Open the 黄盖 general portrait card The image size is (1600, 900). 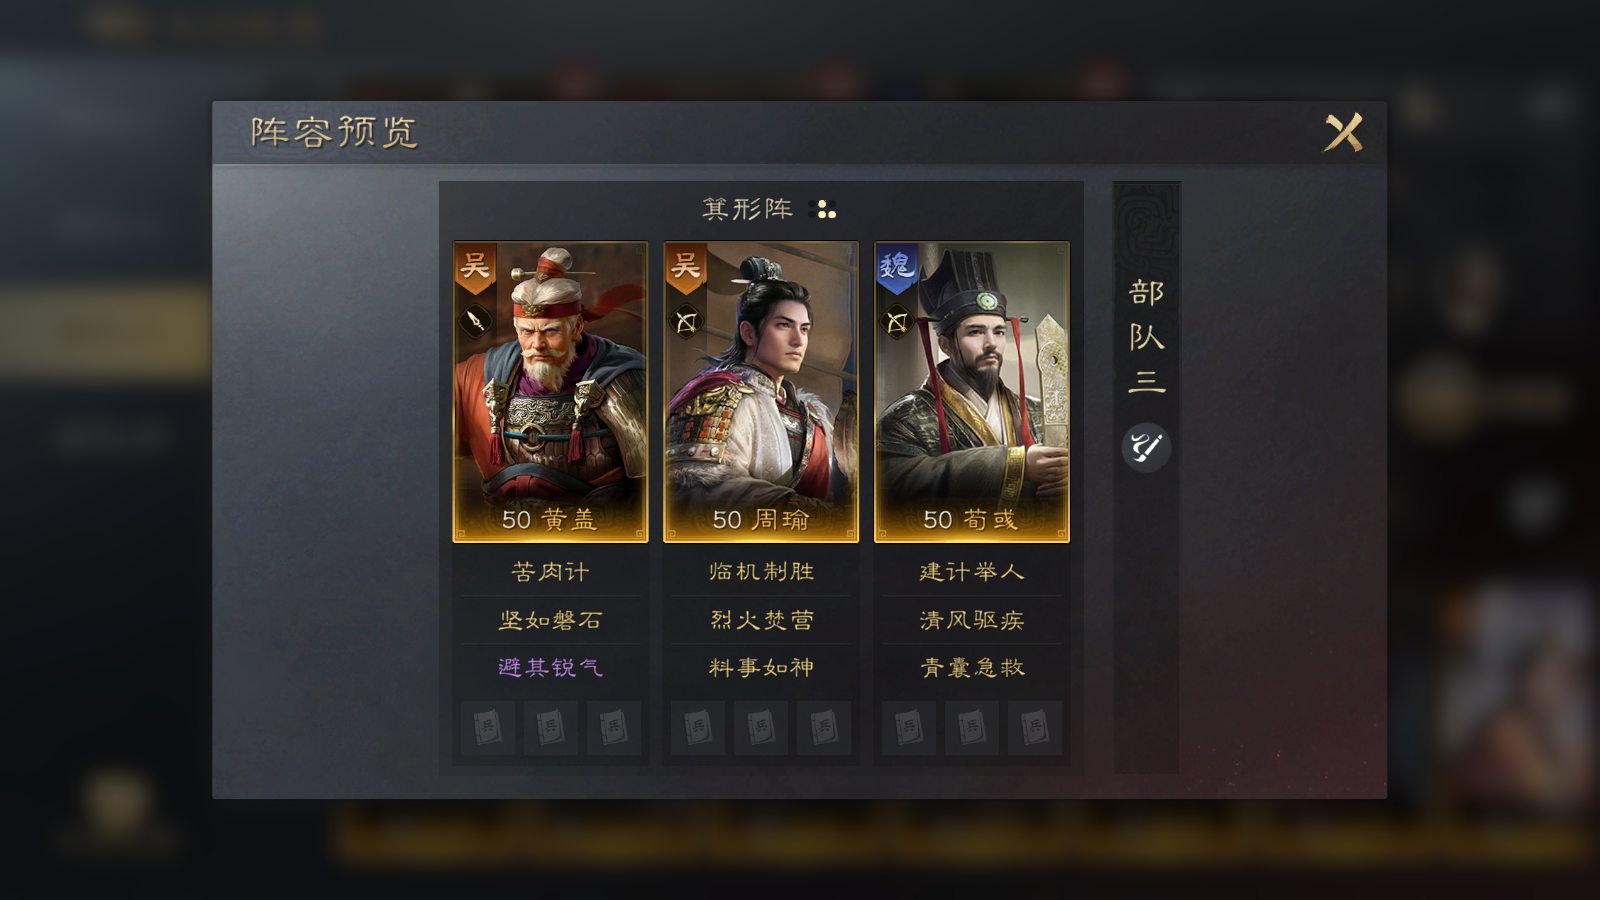pyautogui.click(x=550, y=392)
